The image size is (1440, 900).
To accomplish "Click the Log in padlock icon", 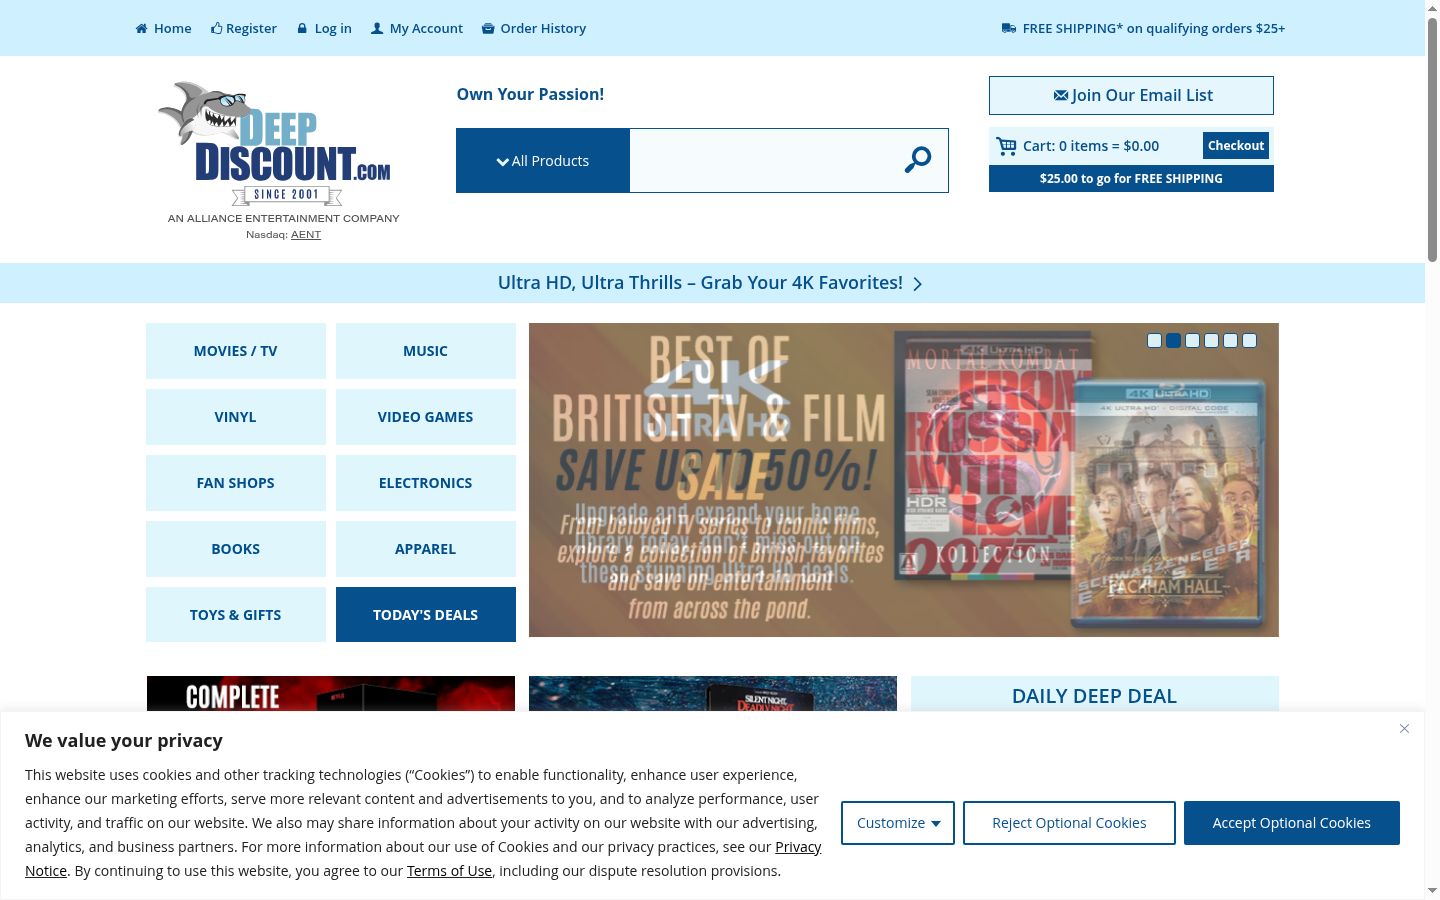I will point(302,28).
